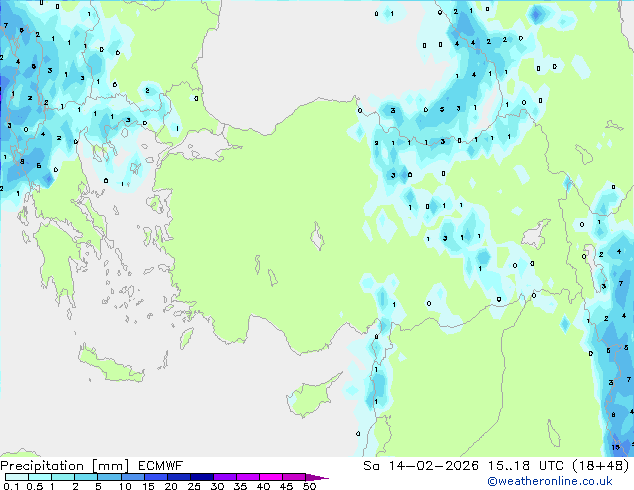Pick the 35–40 mm purple-magenta legend swatch
Screen dimensions: 634x490
(248, 477)
